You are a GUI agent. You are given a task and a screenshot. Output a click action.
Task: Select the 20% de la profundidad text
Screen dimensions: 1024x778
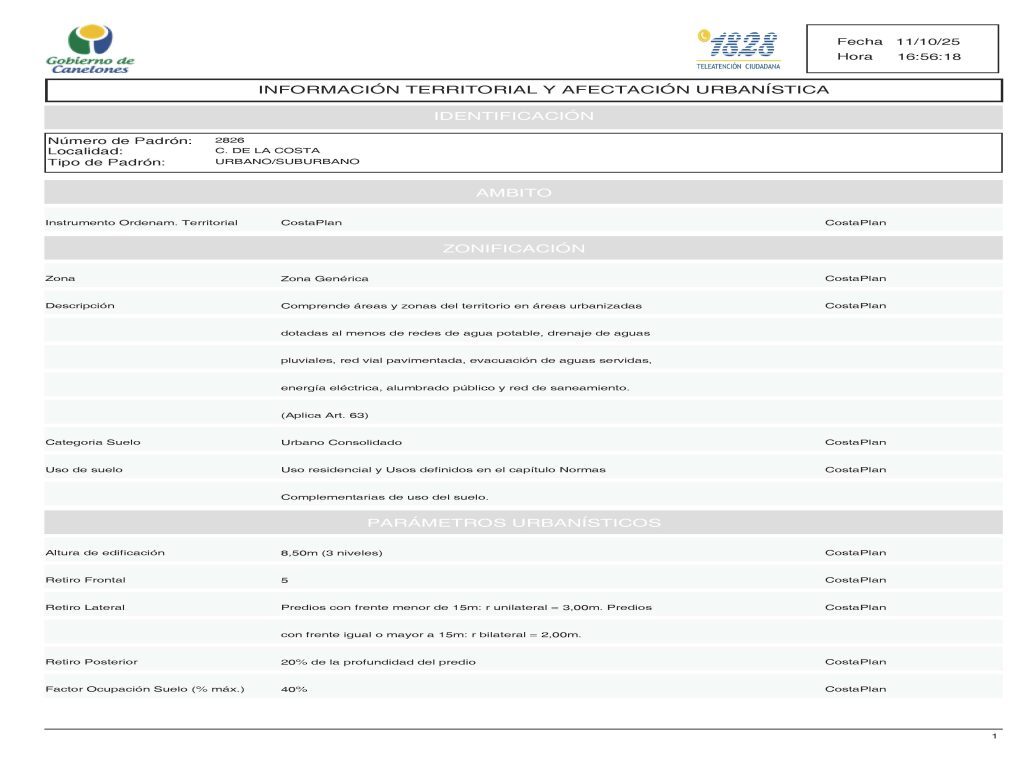tap(378, 662)
